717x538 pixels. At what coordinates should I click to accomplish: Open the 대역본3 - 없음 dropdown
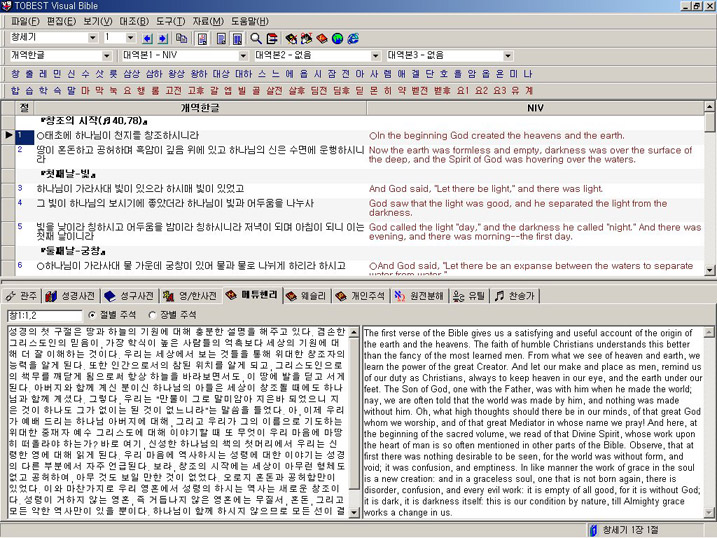pos(508,56)
